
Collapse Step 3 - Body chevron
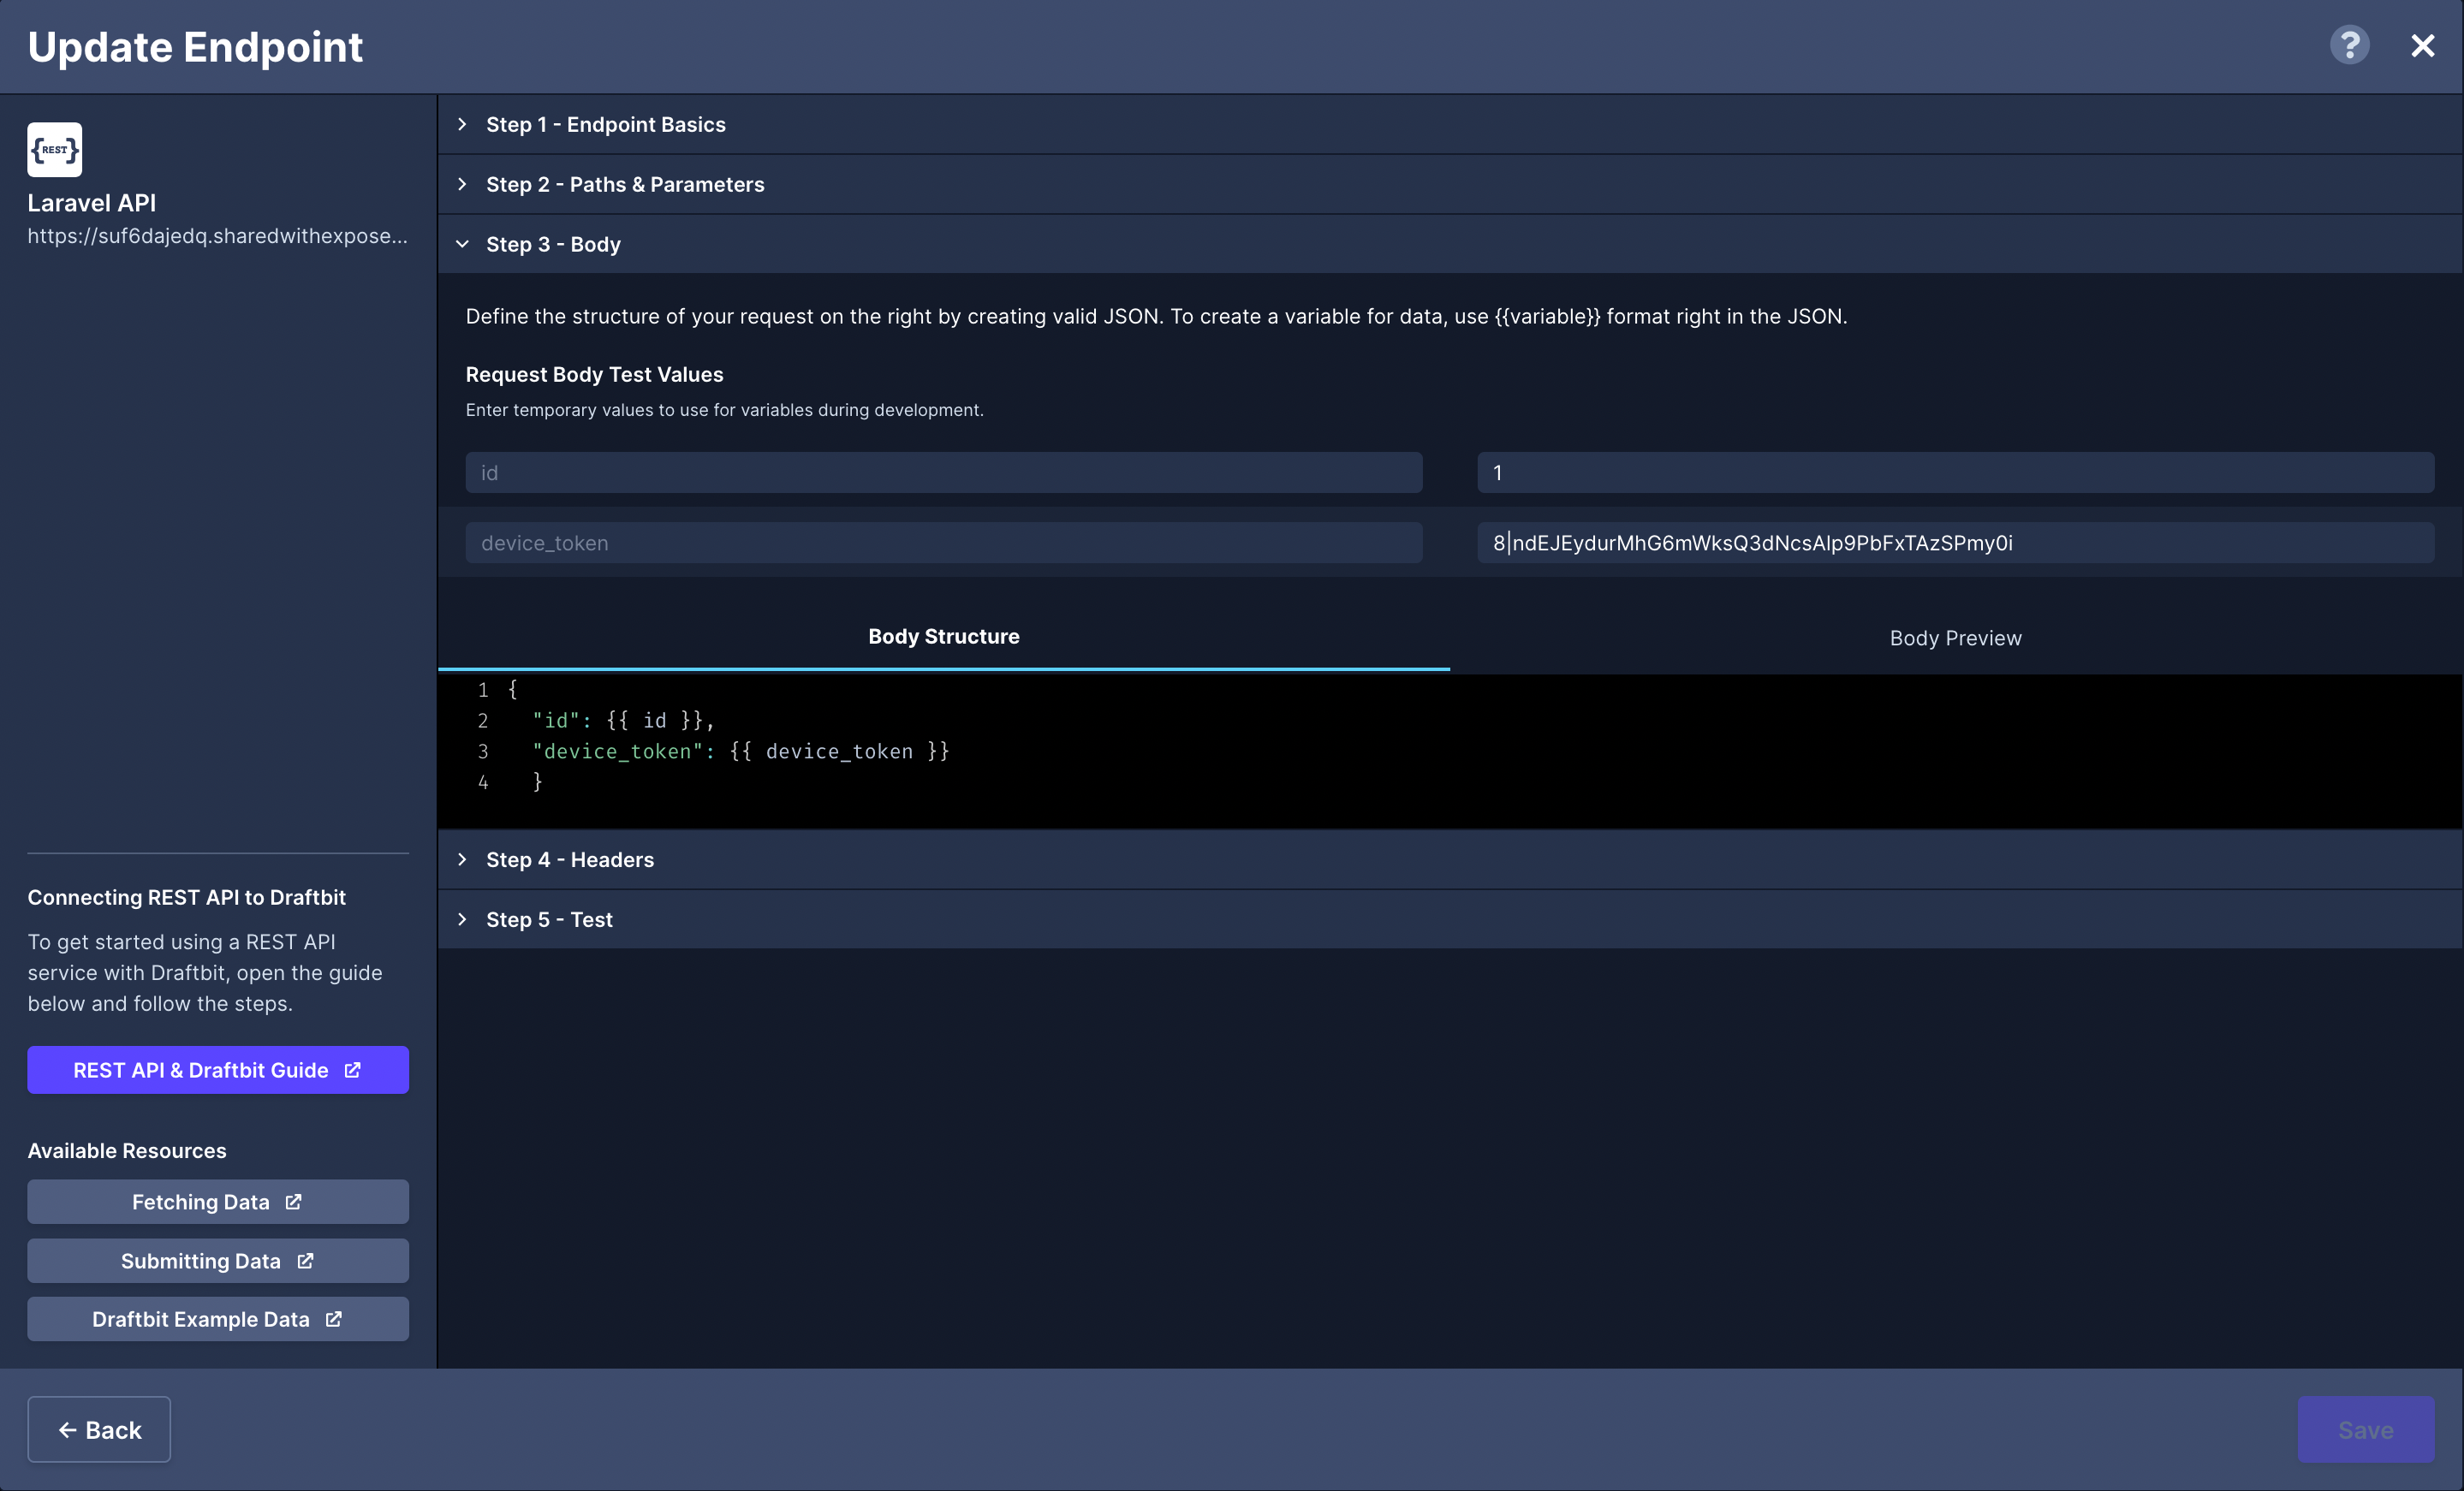tap(462, 244)
